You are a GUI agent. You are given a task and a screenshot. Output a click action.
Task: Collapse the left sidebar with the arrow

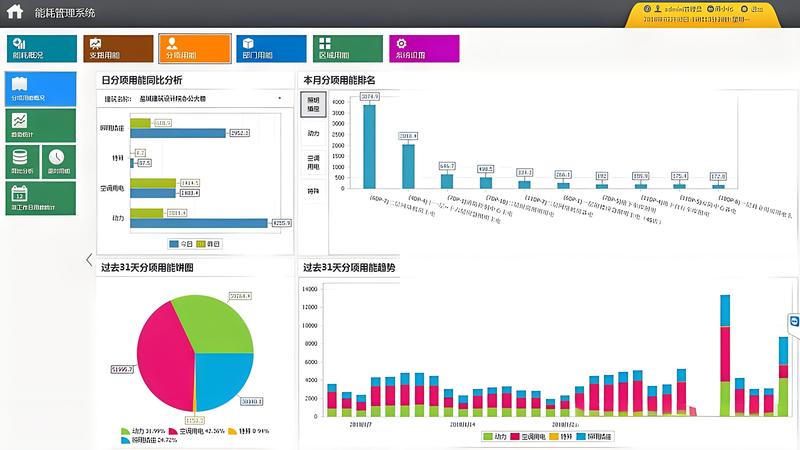pyautogui.click(x=88, y=259)
